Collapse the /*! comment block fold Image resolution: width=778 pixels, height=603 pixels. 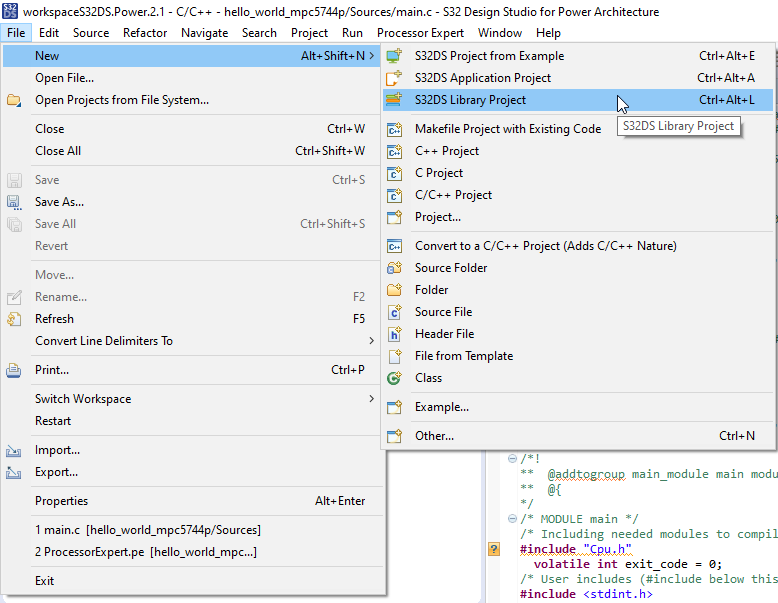point(512,458)
